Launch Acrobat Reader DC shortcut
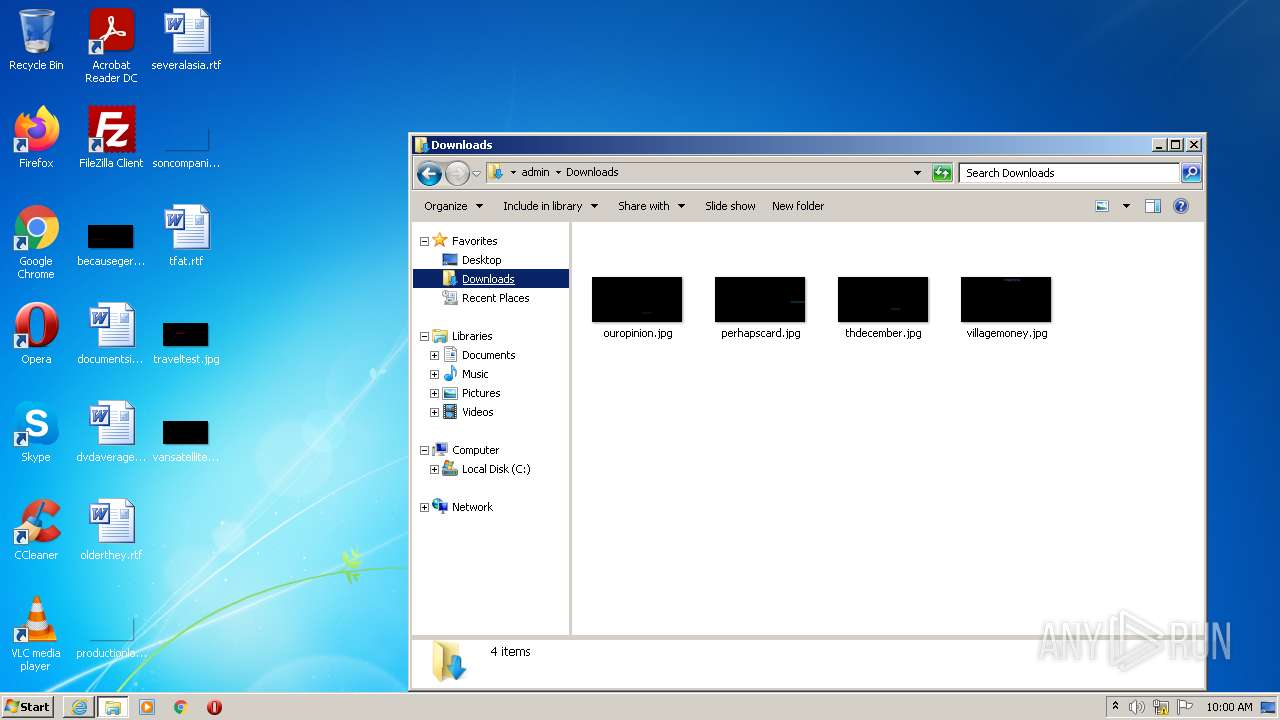1280x720 pixels. pos(111,46)
